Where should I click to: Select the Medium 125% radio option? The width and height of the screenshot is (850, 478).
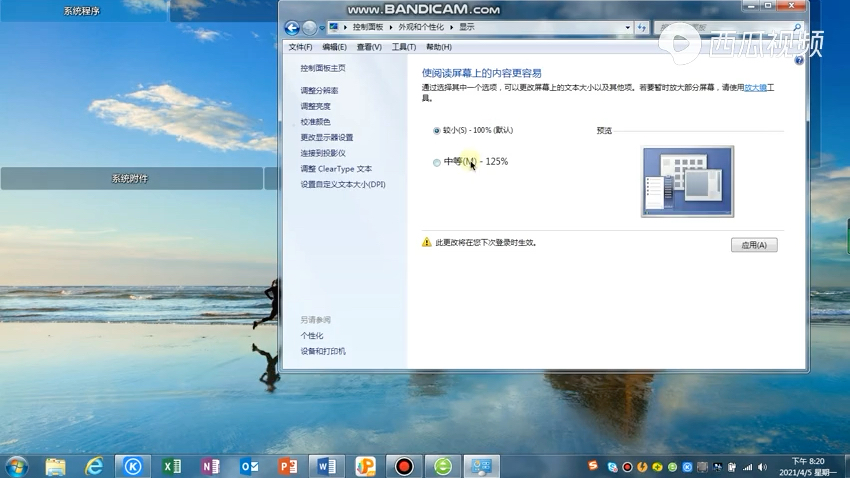471,162
